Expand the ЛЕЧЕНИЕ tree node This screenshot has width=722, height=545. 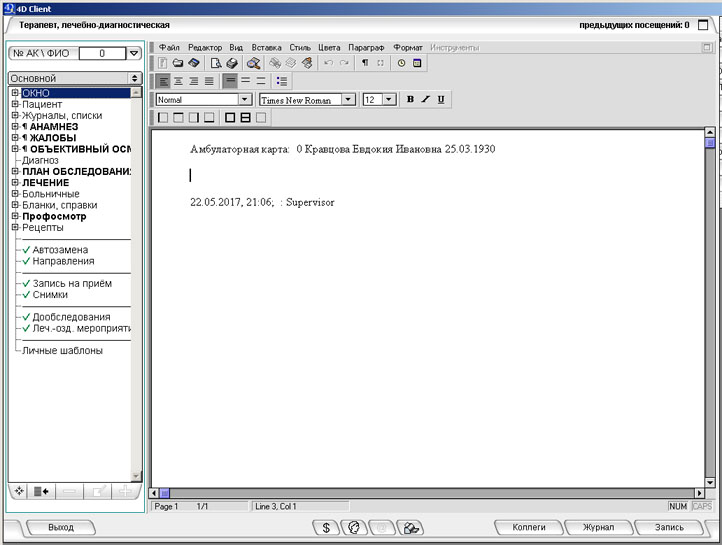pos(15,183)
